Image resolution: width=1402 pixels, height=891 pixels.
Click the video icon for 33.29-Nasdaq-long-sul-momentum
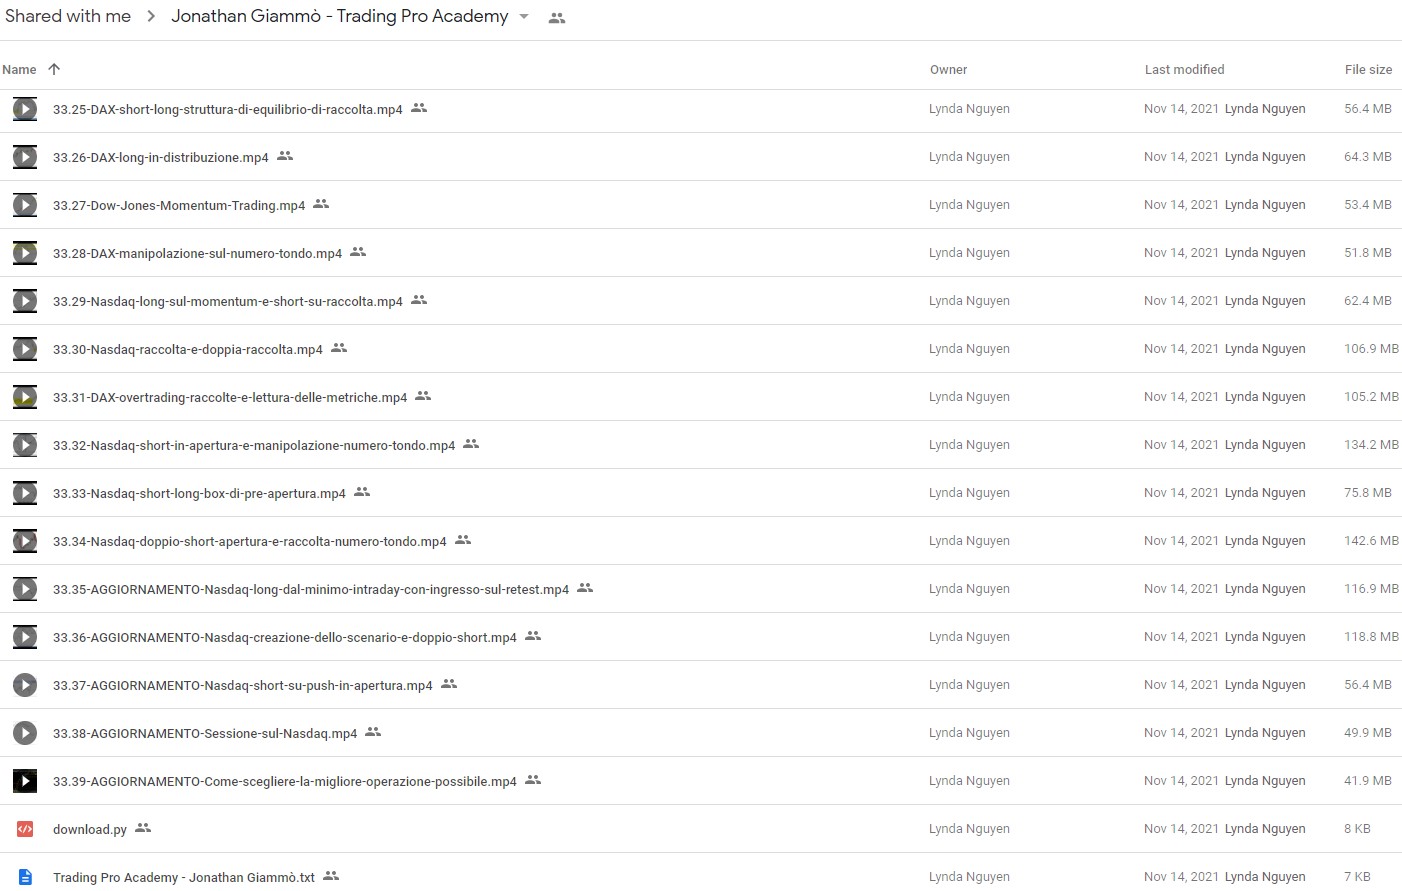(x=25, y=301)
